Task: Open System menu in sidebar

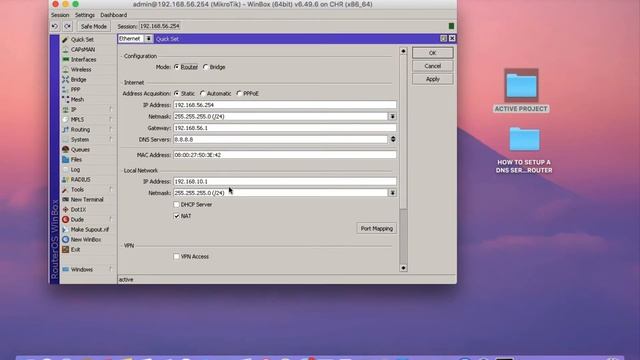Action: [80, 140]
